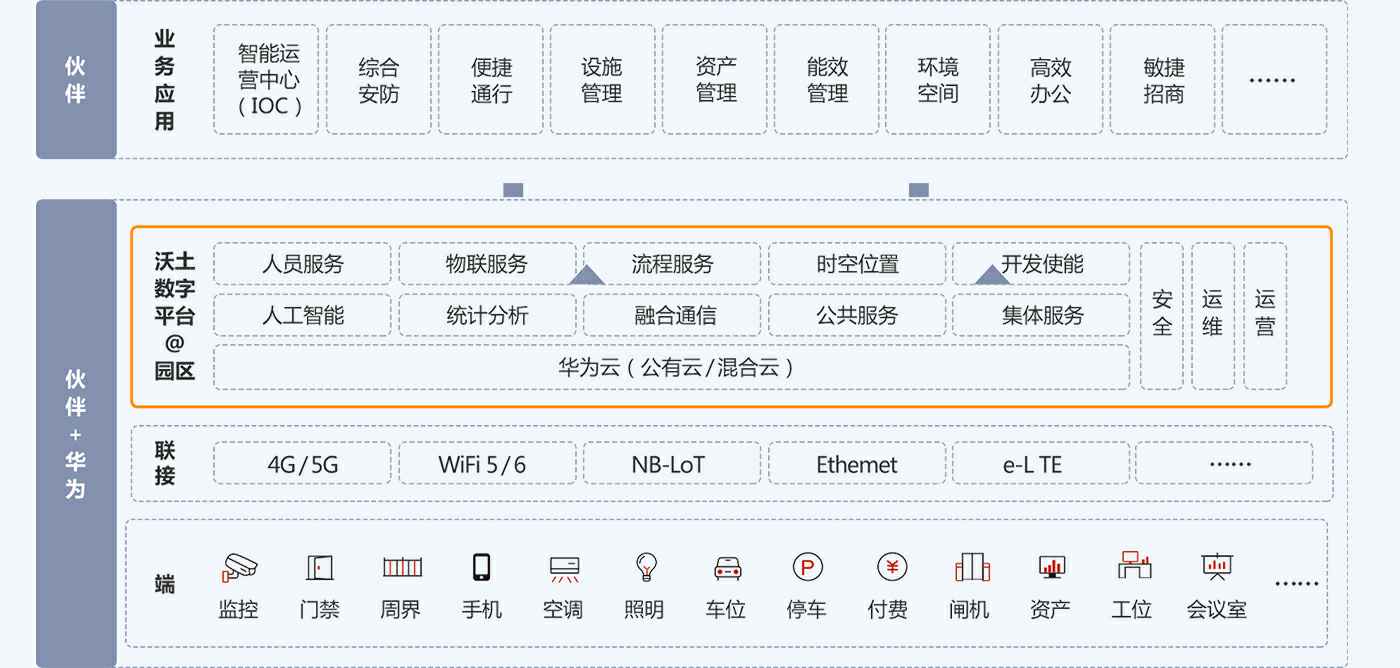Click the NB-LoT connection box
Viewport: 1400px width, 668px height.
[671, 464]
